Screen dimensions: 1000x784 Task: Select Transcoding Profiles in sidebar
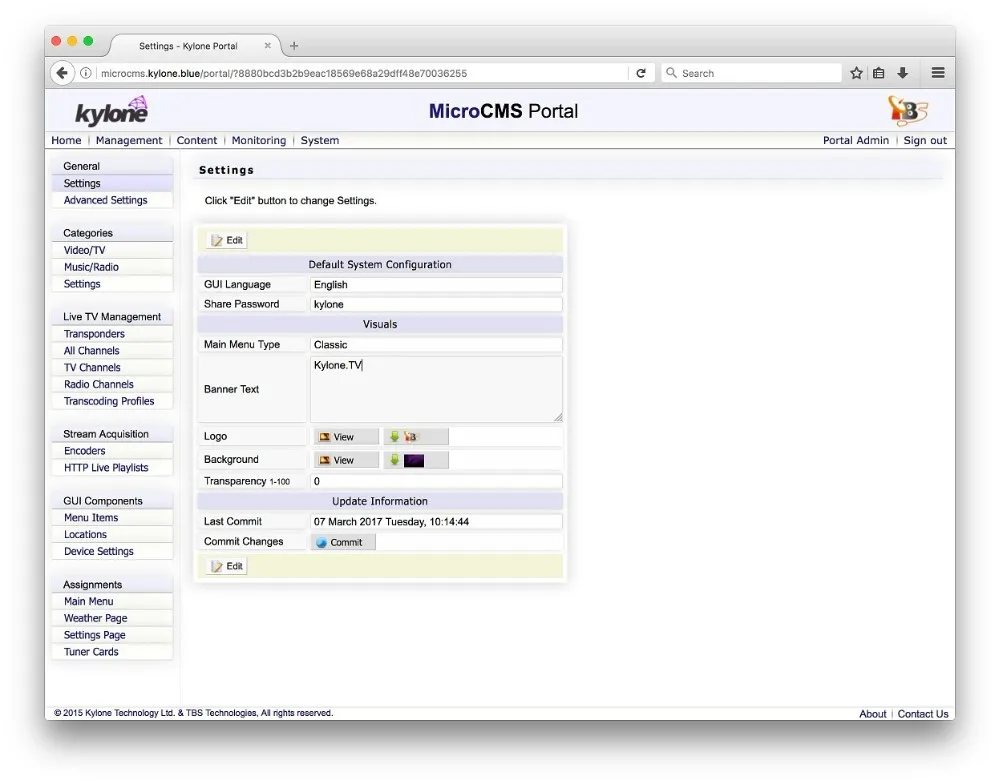pos(109,401)
